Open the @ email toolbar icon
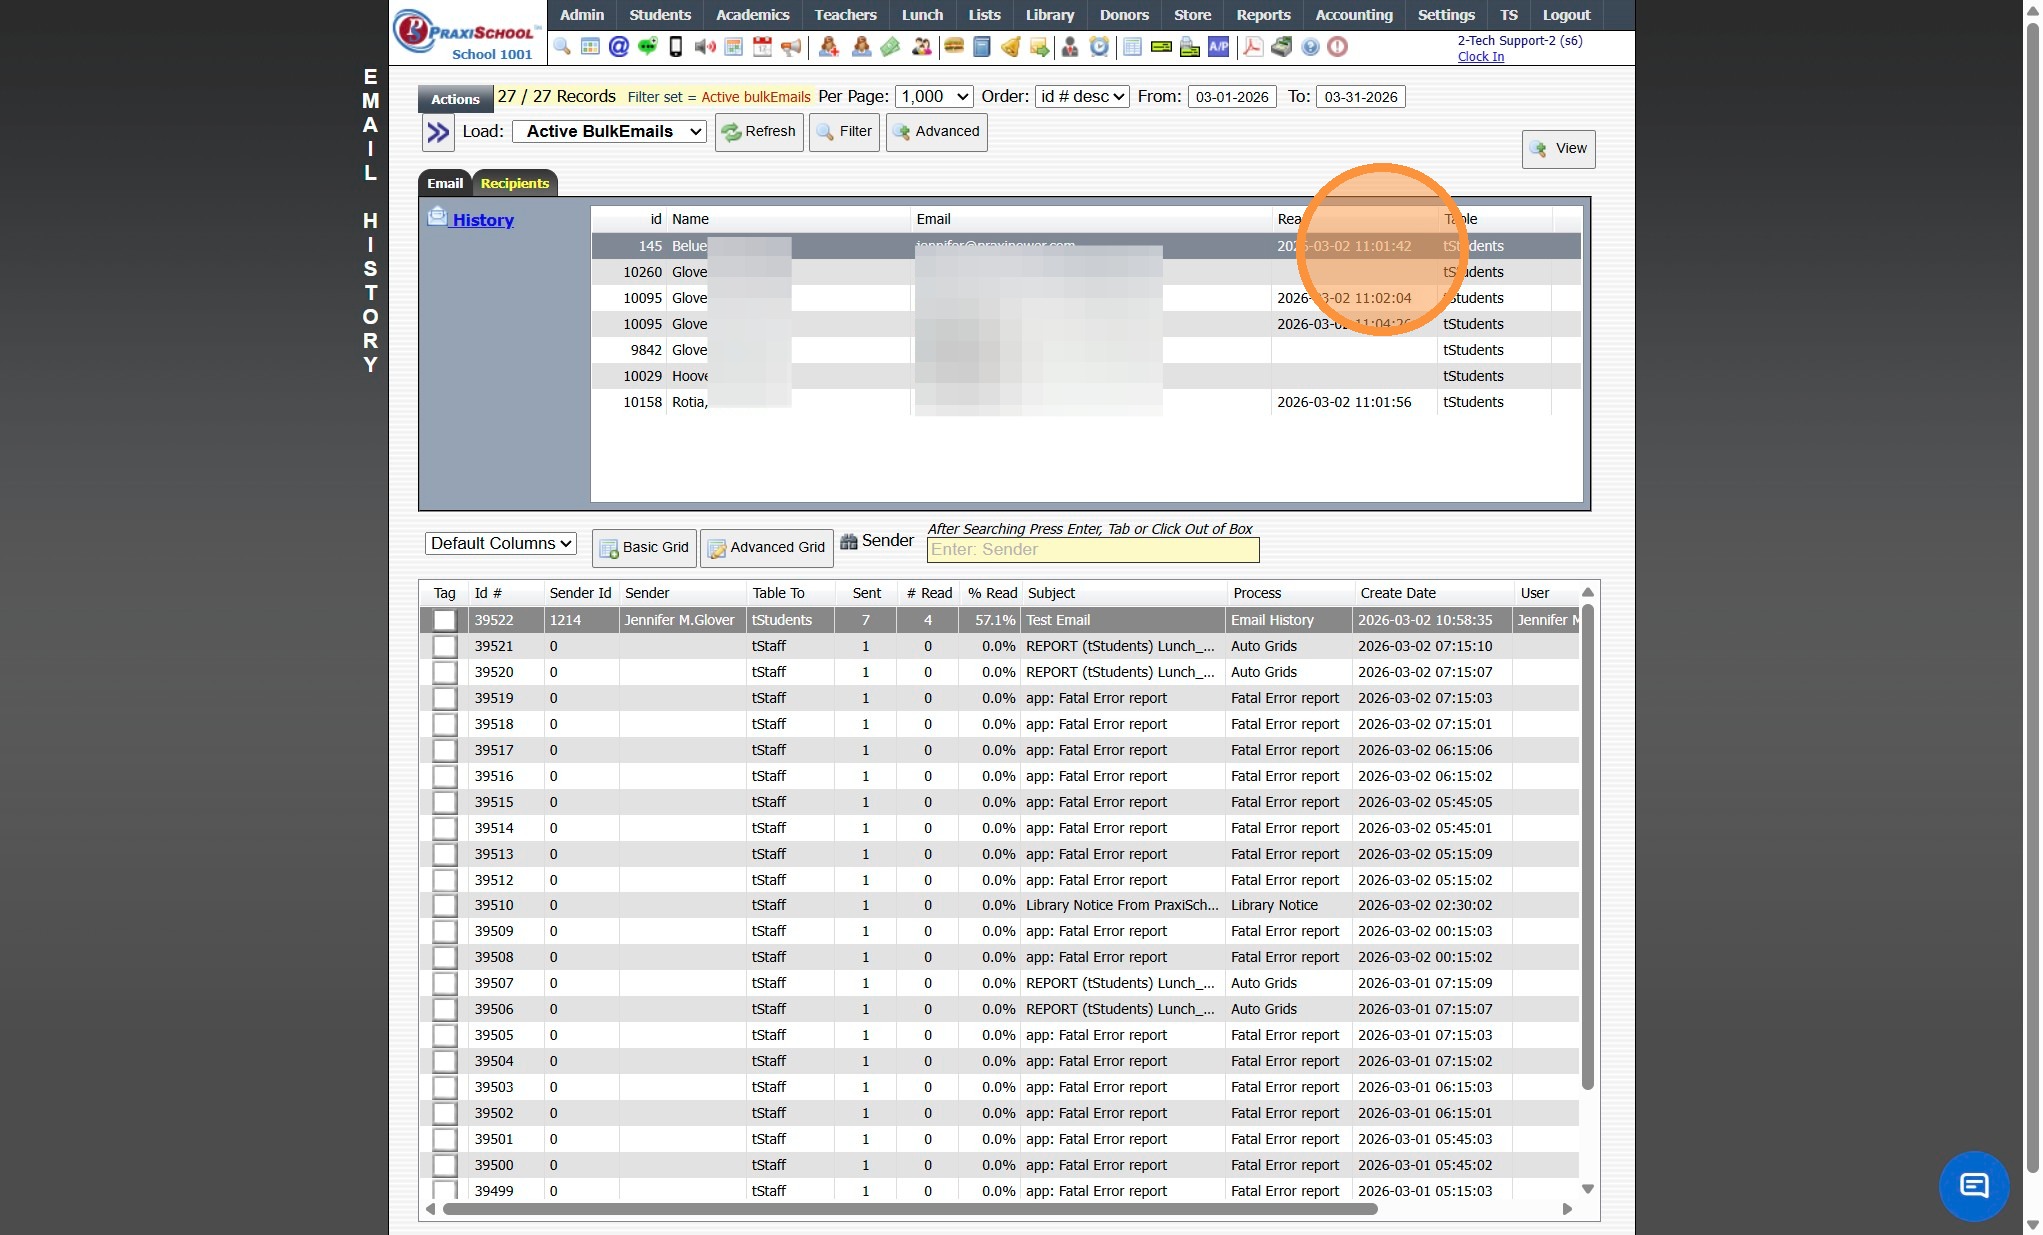Image resolution: width=2043 pixels, height=1235 pixels. point(619,47)
